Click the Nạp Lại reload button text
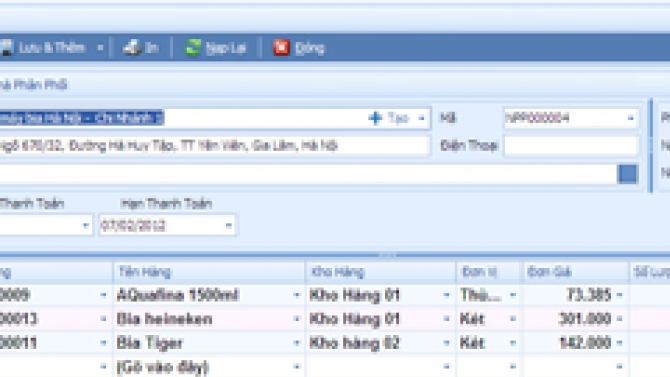The image size is (670, 377). click(x=226, y=48)
